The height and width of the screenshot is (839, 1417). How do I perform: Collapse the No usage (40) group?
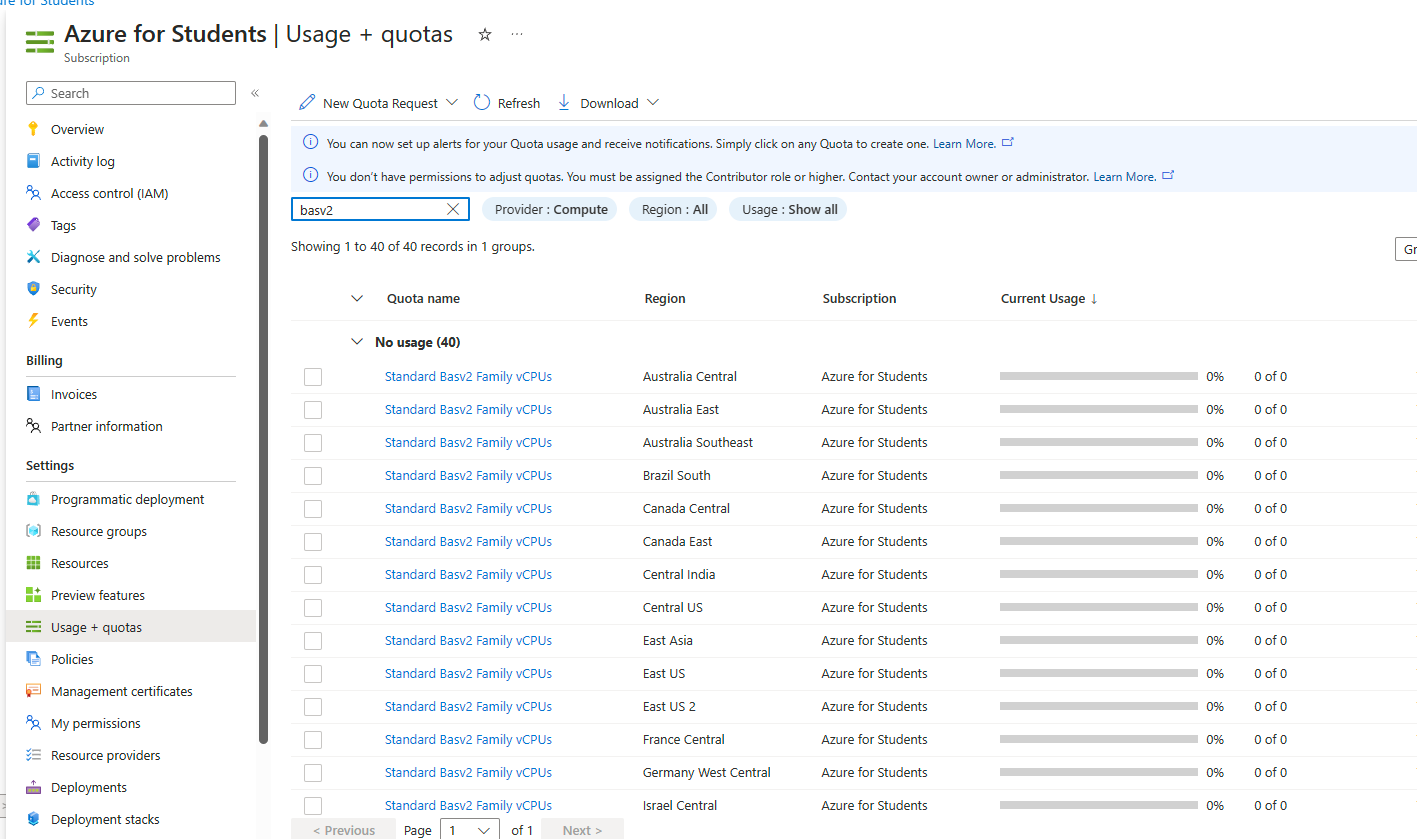click(357, 341)
